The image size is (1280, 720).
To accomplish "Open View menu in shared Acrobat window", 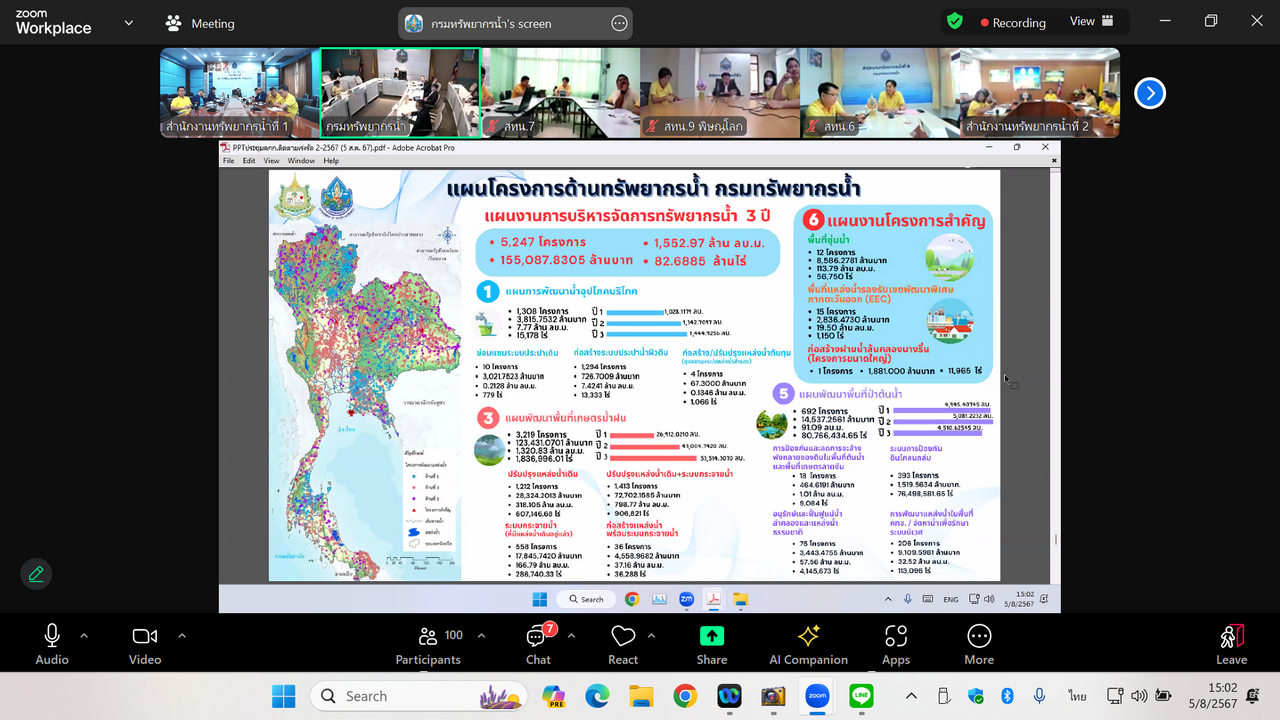I will (x=272, y=161).
